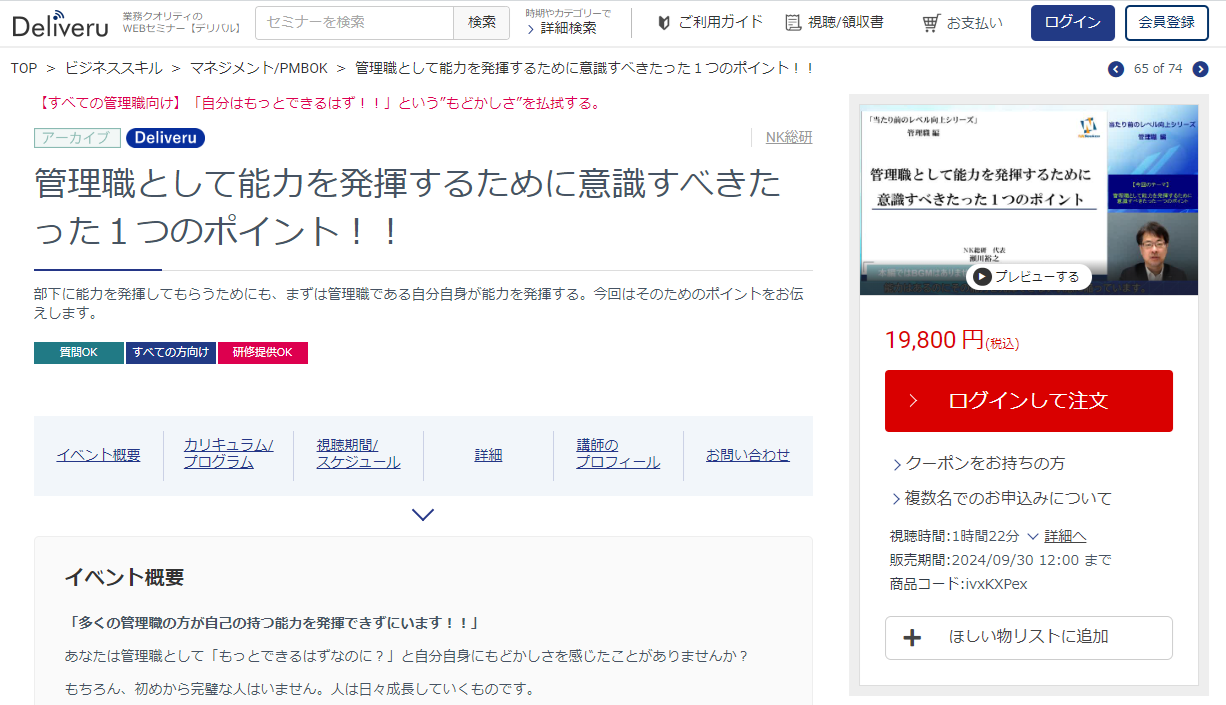This screenshot has height=705, width=1226.
Task: Click red ログインして注文 order button
Action: 1028,401
